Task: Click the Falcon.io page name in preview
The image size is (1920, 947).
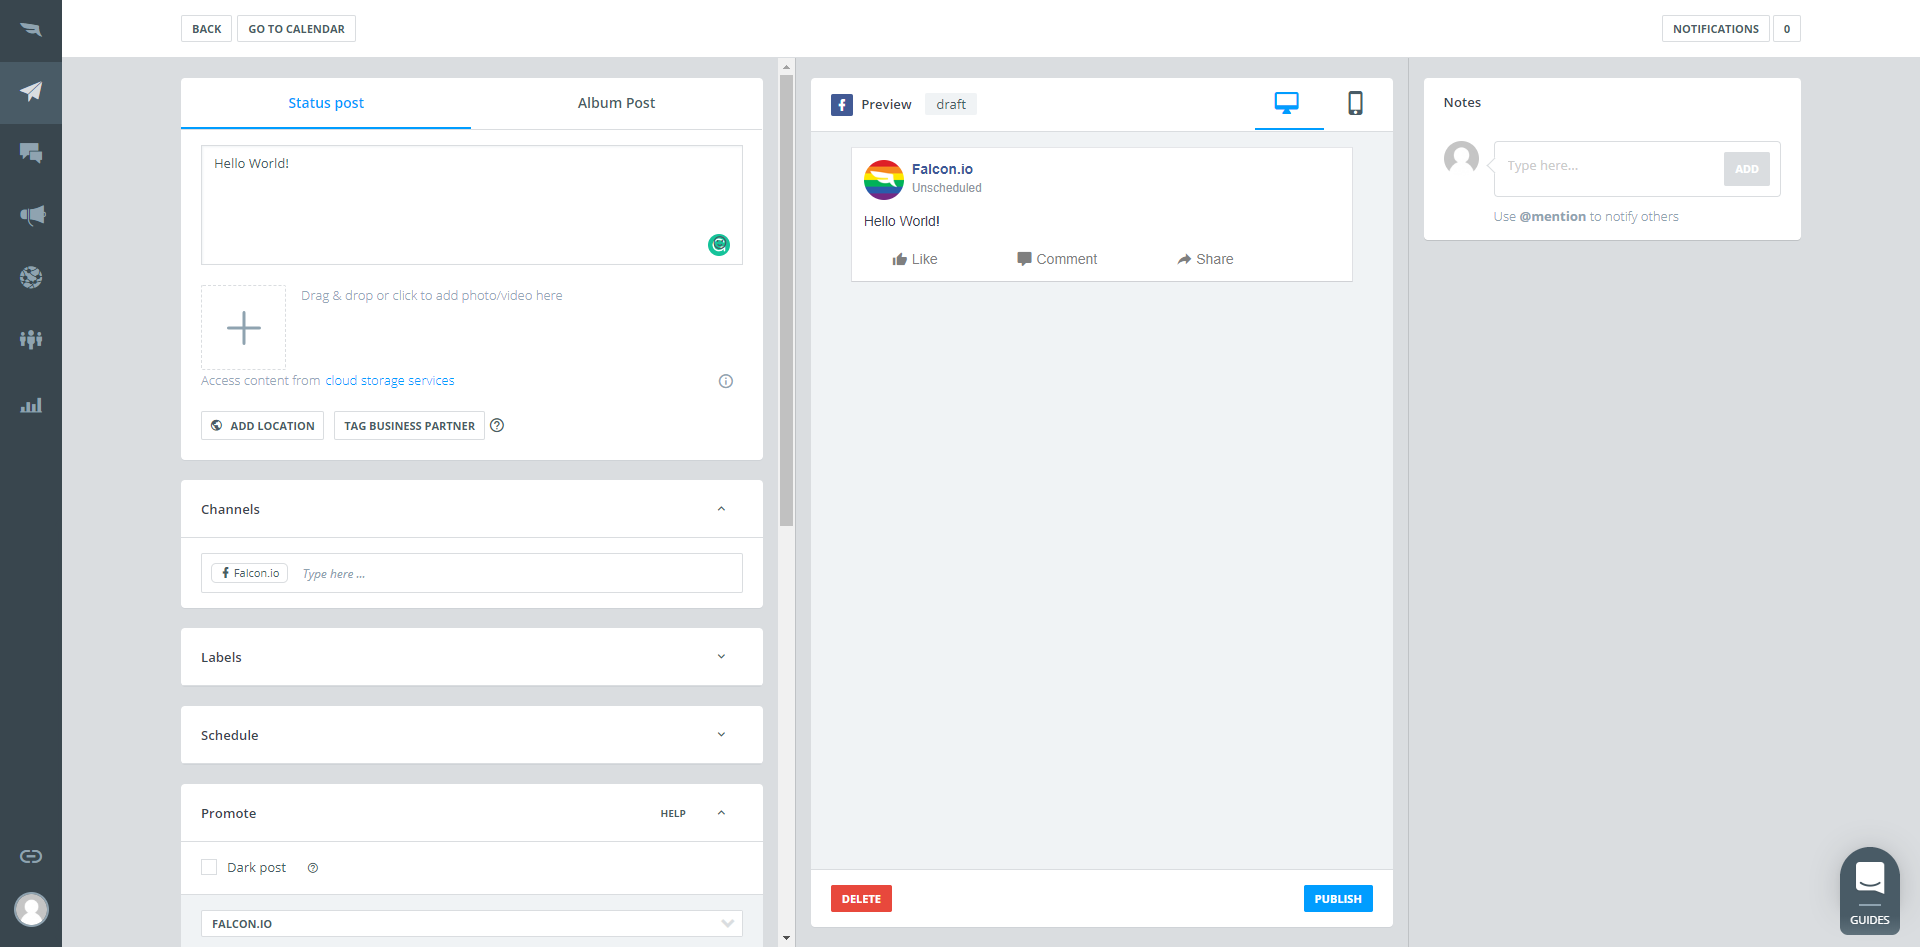Action: (942, 169)
